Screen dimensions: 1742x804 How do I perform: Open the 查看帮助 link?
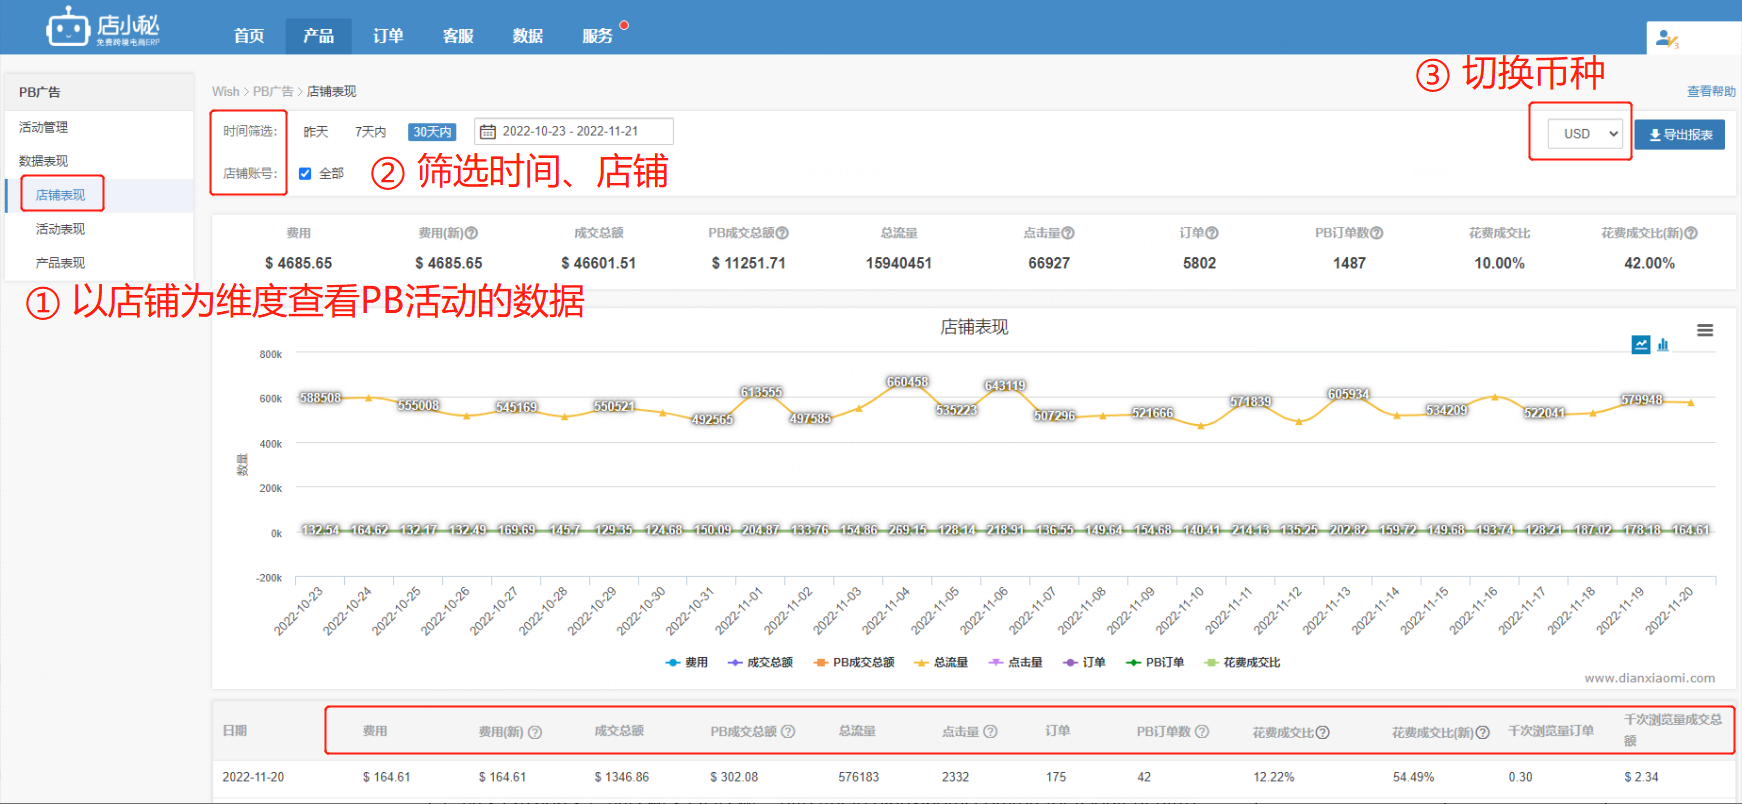[x=1711, y=91]
